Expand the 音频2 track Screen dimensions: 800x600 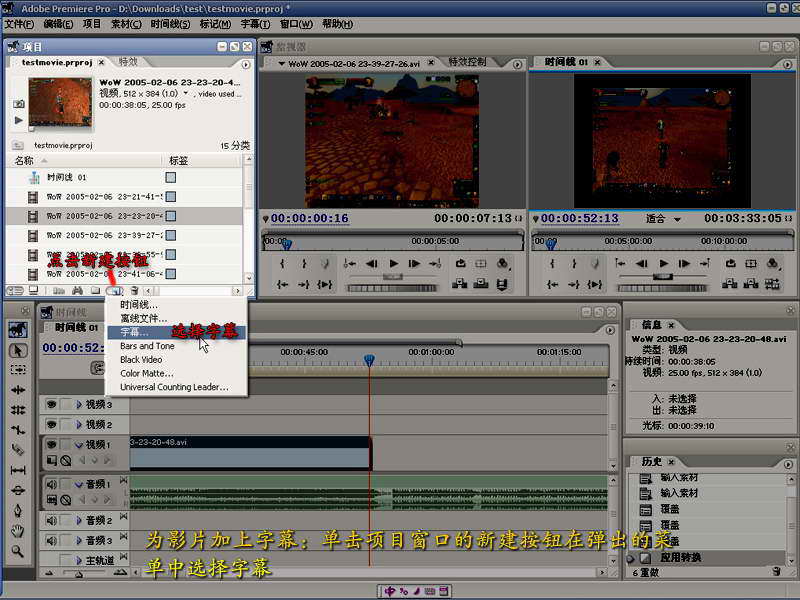click(79, 520)
